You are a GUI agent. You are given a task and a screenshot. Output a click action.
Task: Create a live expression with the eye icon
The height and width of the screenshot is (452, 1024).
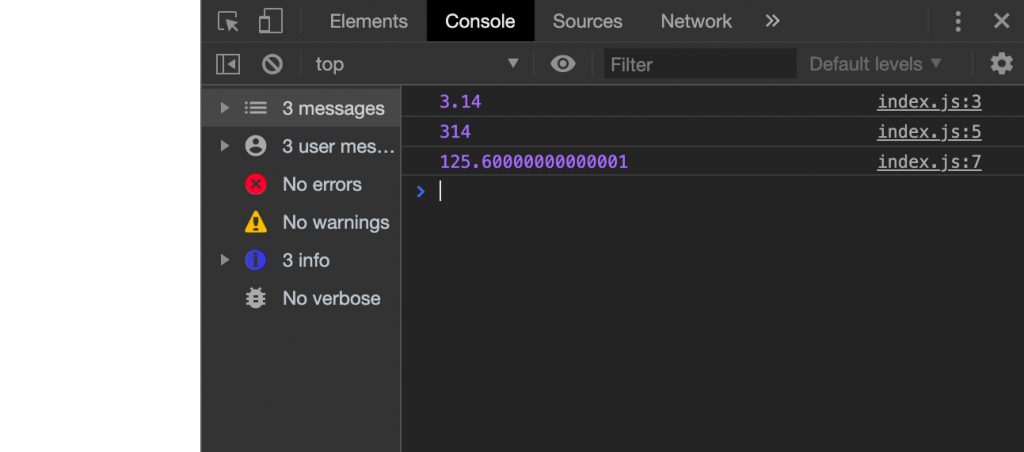click(564, 64)
